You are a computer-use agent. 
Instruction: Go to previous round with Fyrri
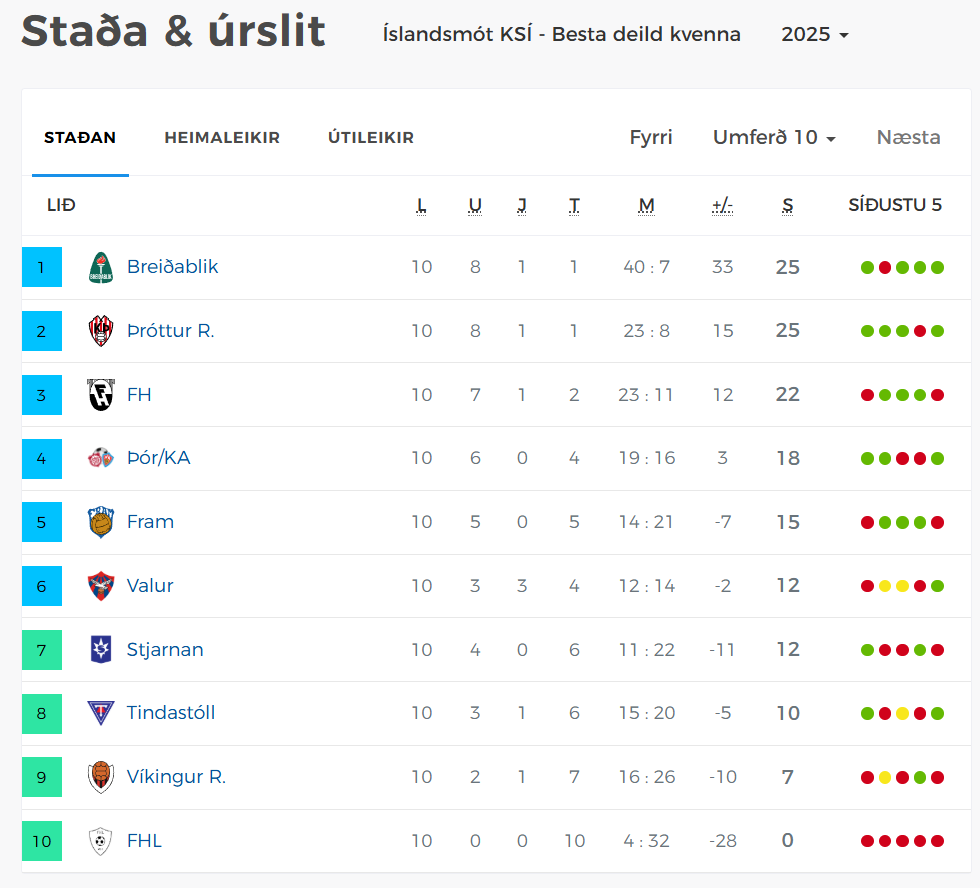[x=651, y=137]
